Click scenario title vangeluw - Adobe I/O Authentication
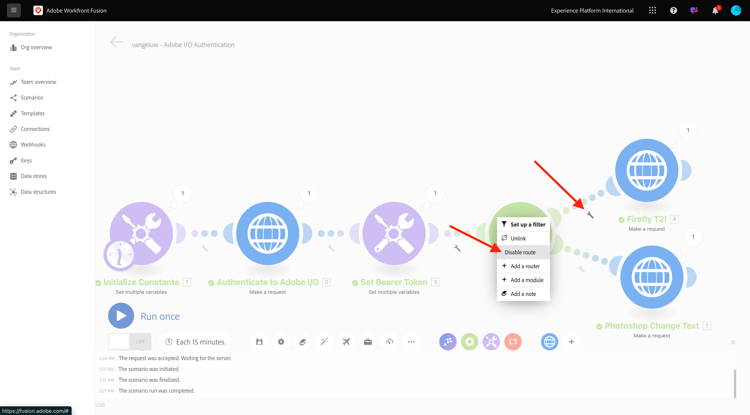Viewport: 750px width, 415px height. [x=183, y=44]
